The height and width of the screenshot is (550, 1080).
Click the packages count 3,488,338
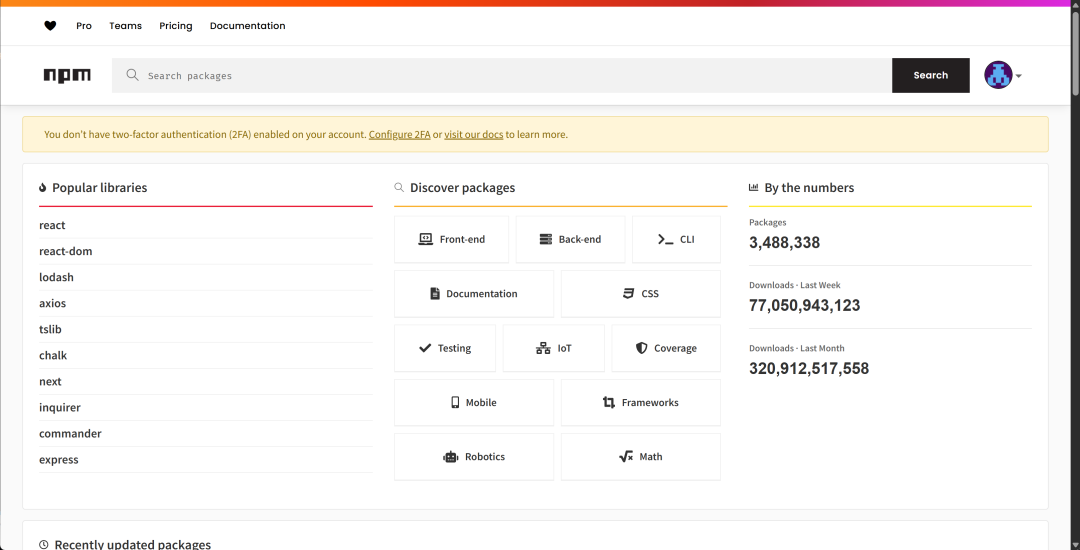point(785,242)
